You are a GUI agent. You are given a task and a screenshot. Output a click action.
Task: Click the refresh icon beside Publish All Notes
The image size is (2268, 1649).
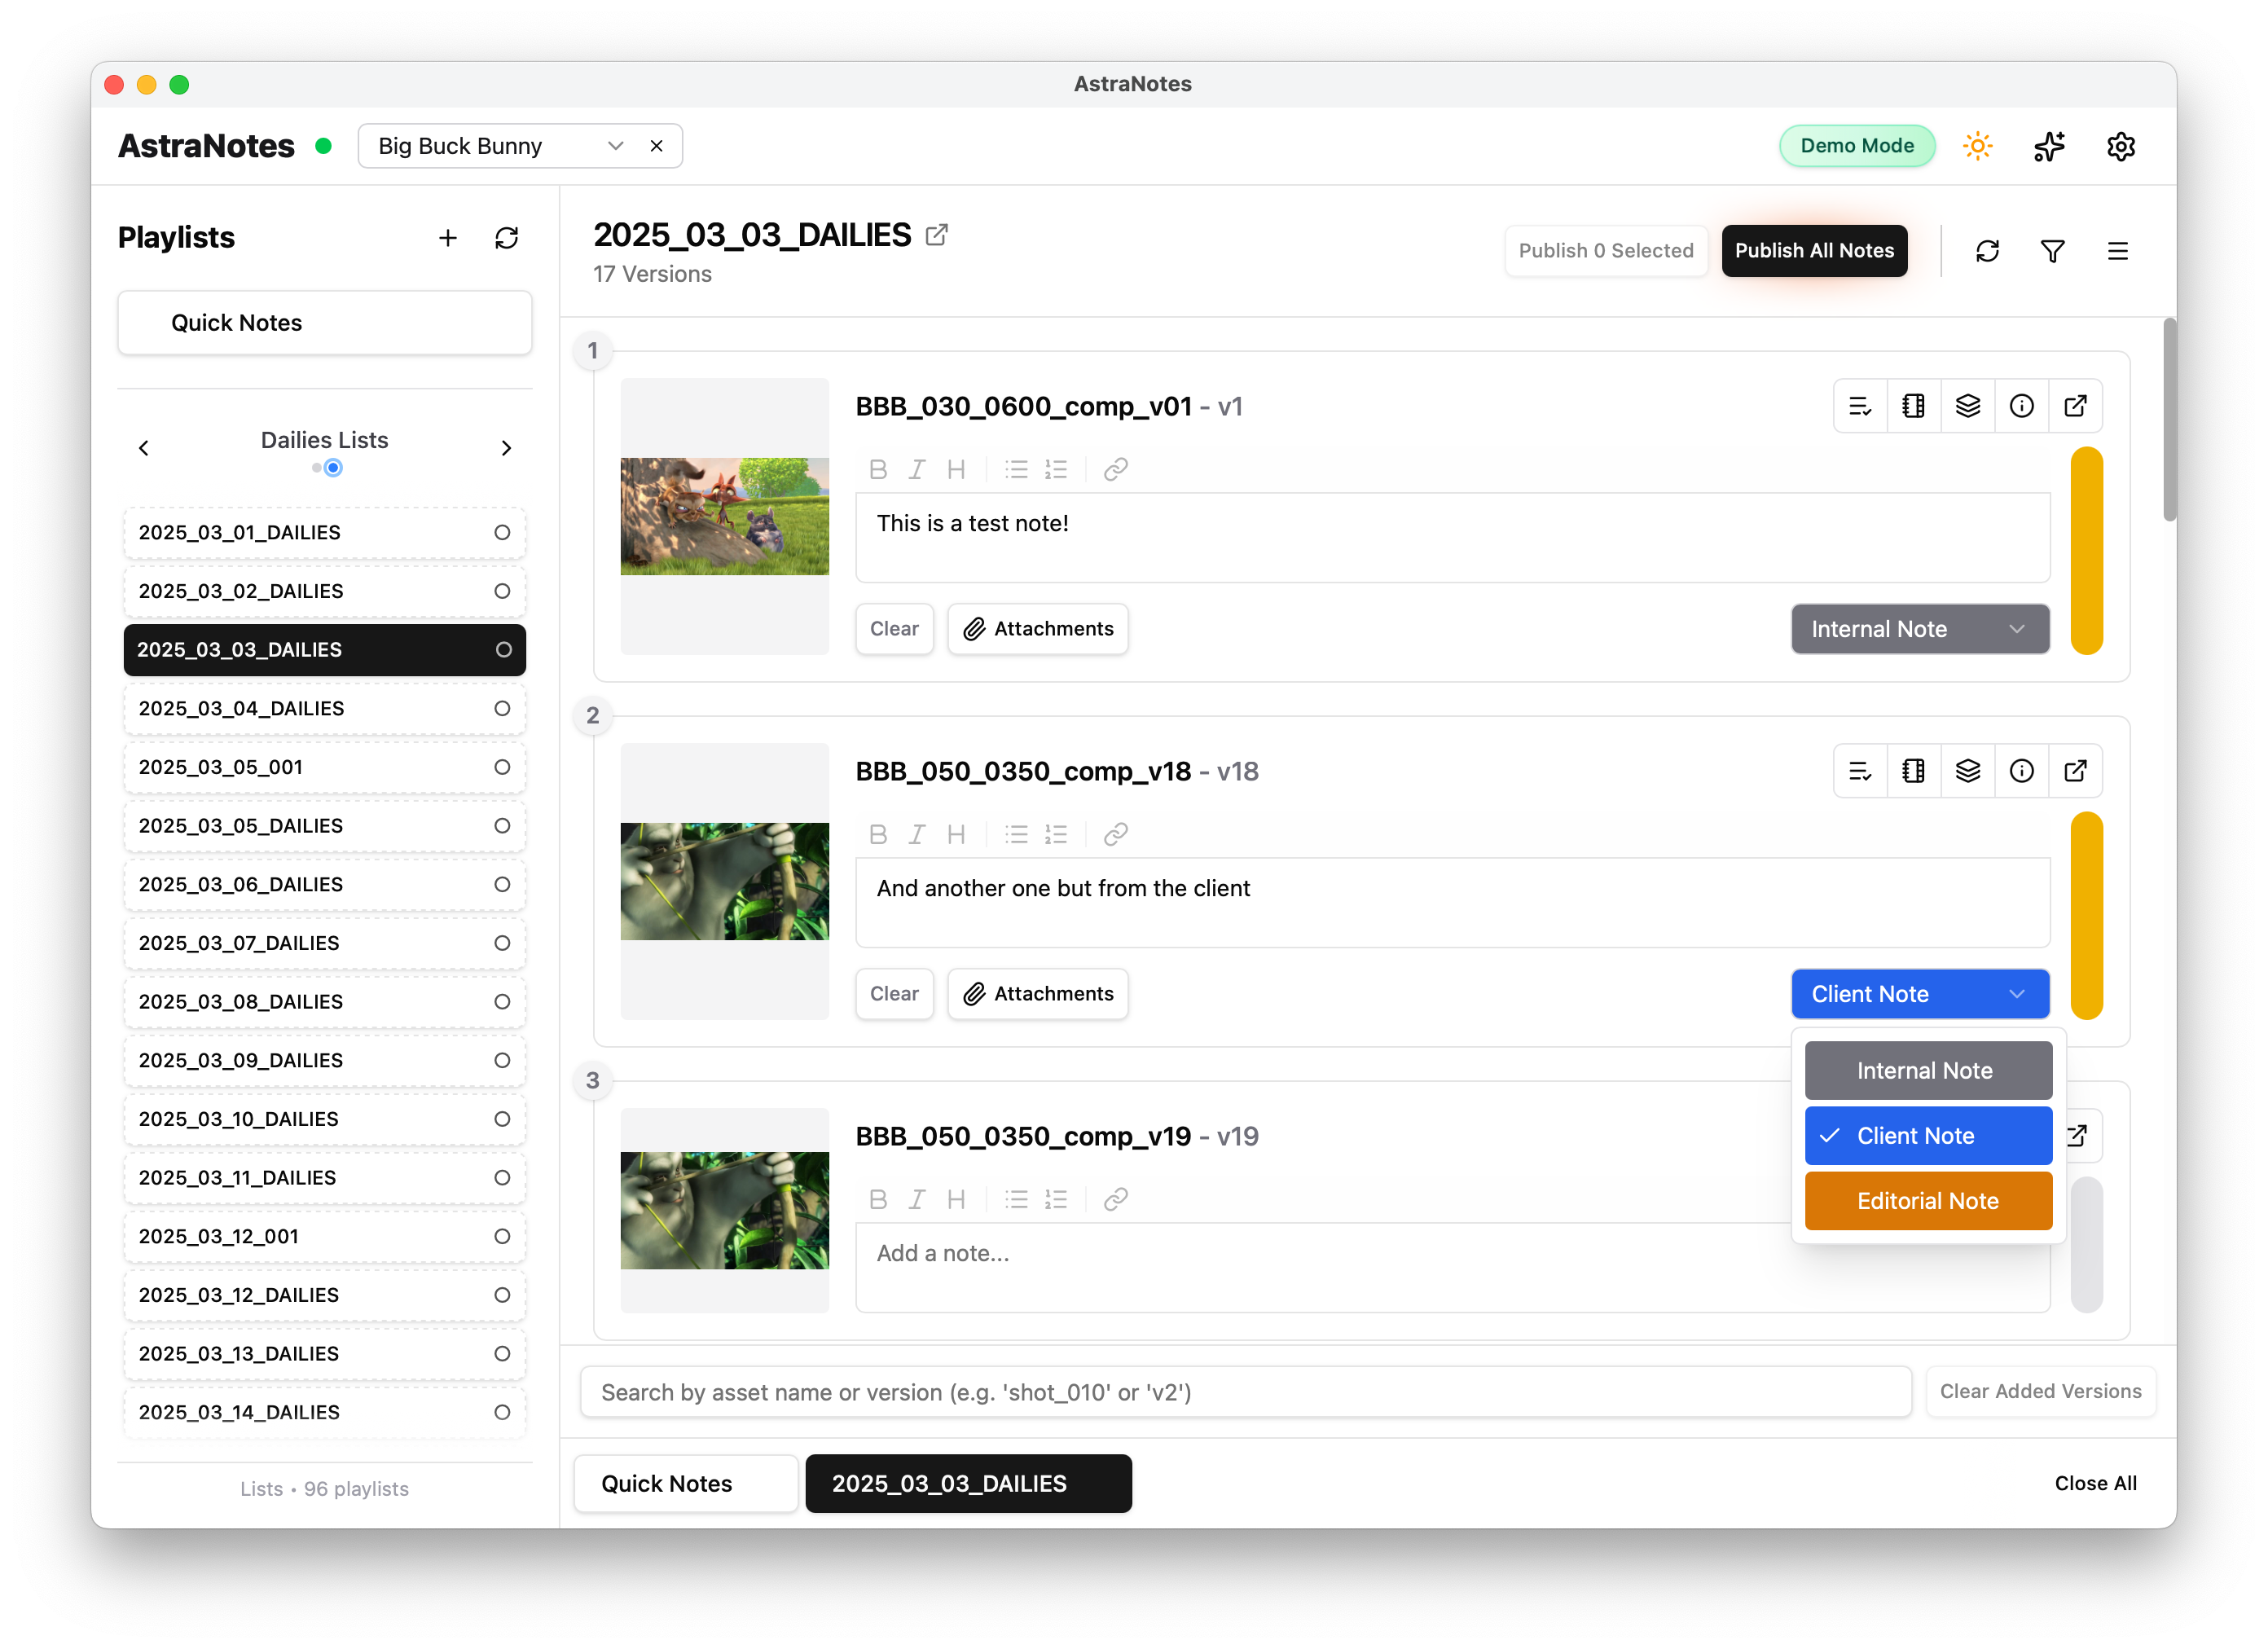pyautogui.click(x=1987, y=251)
